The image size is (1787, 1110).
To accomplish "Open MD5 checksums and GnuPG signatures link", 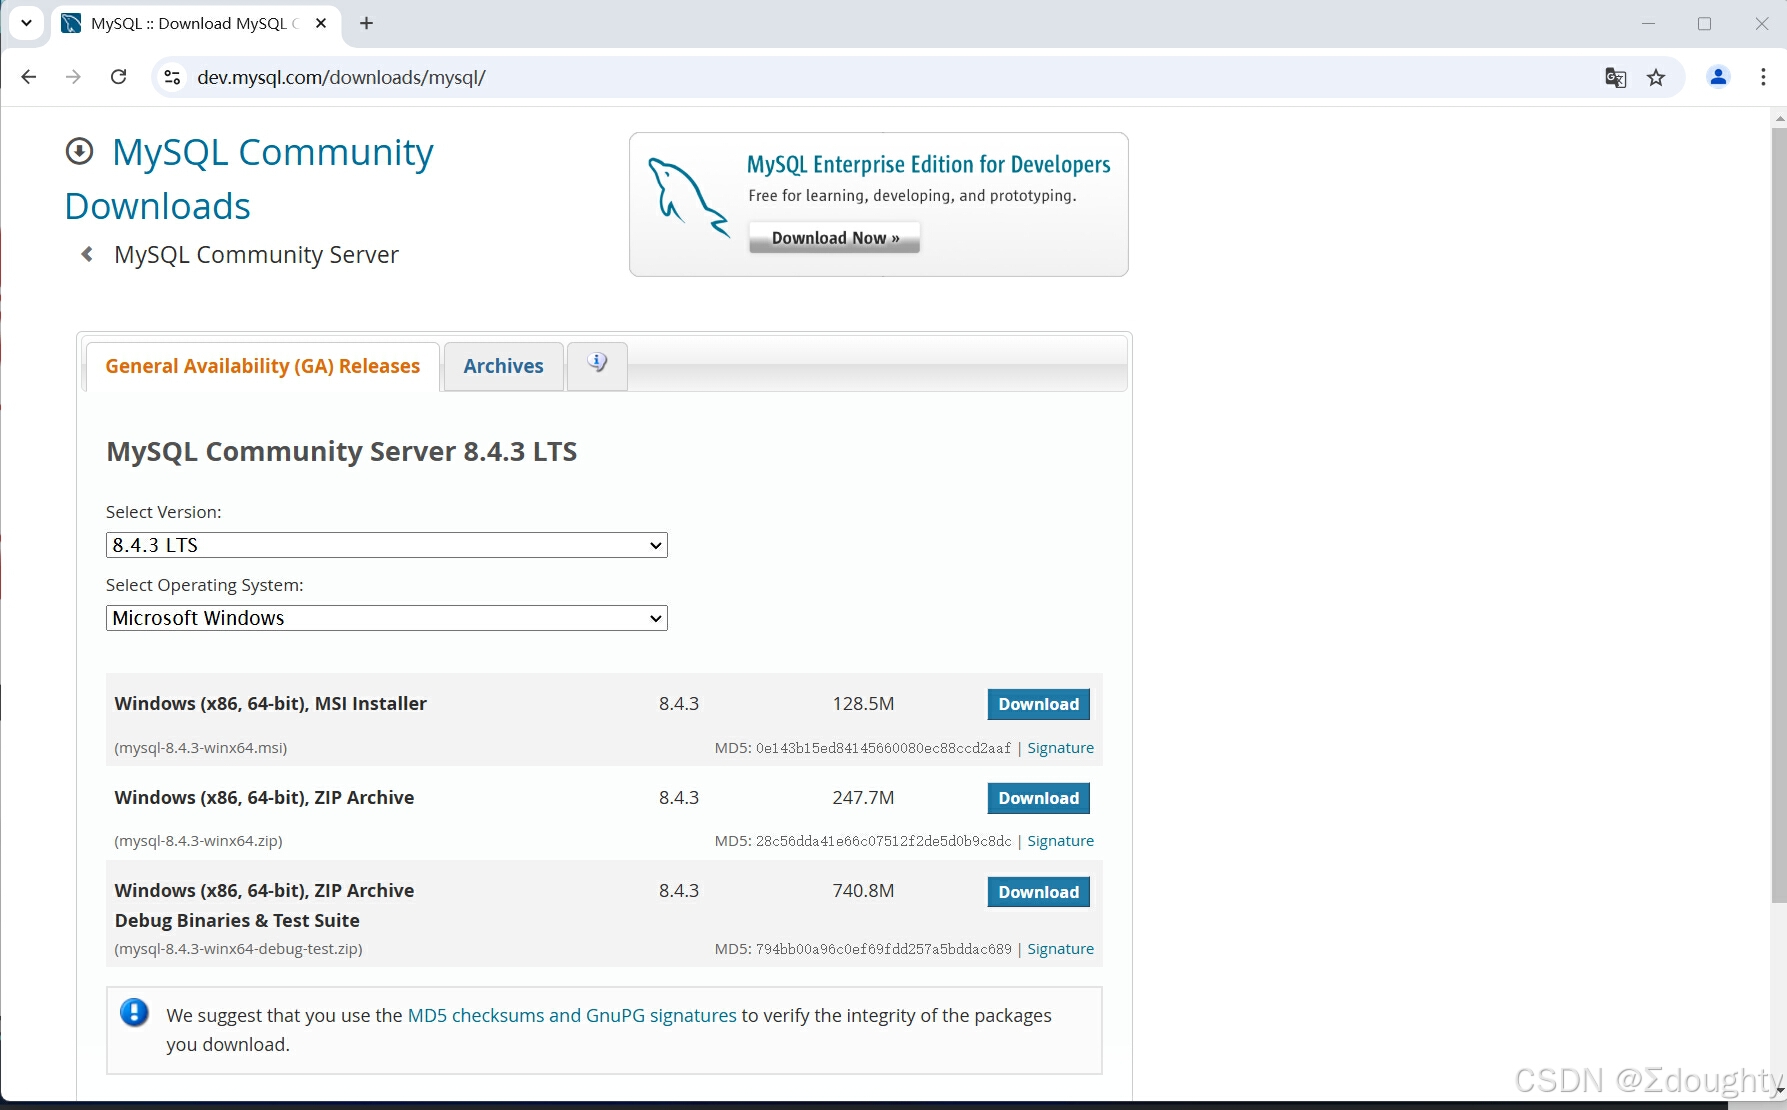I will tap(572, 1015).
